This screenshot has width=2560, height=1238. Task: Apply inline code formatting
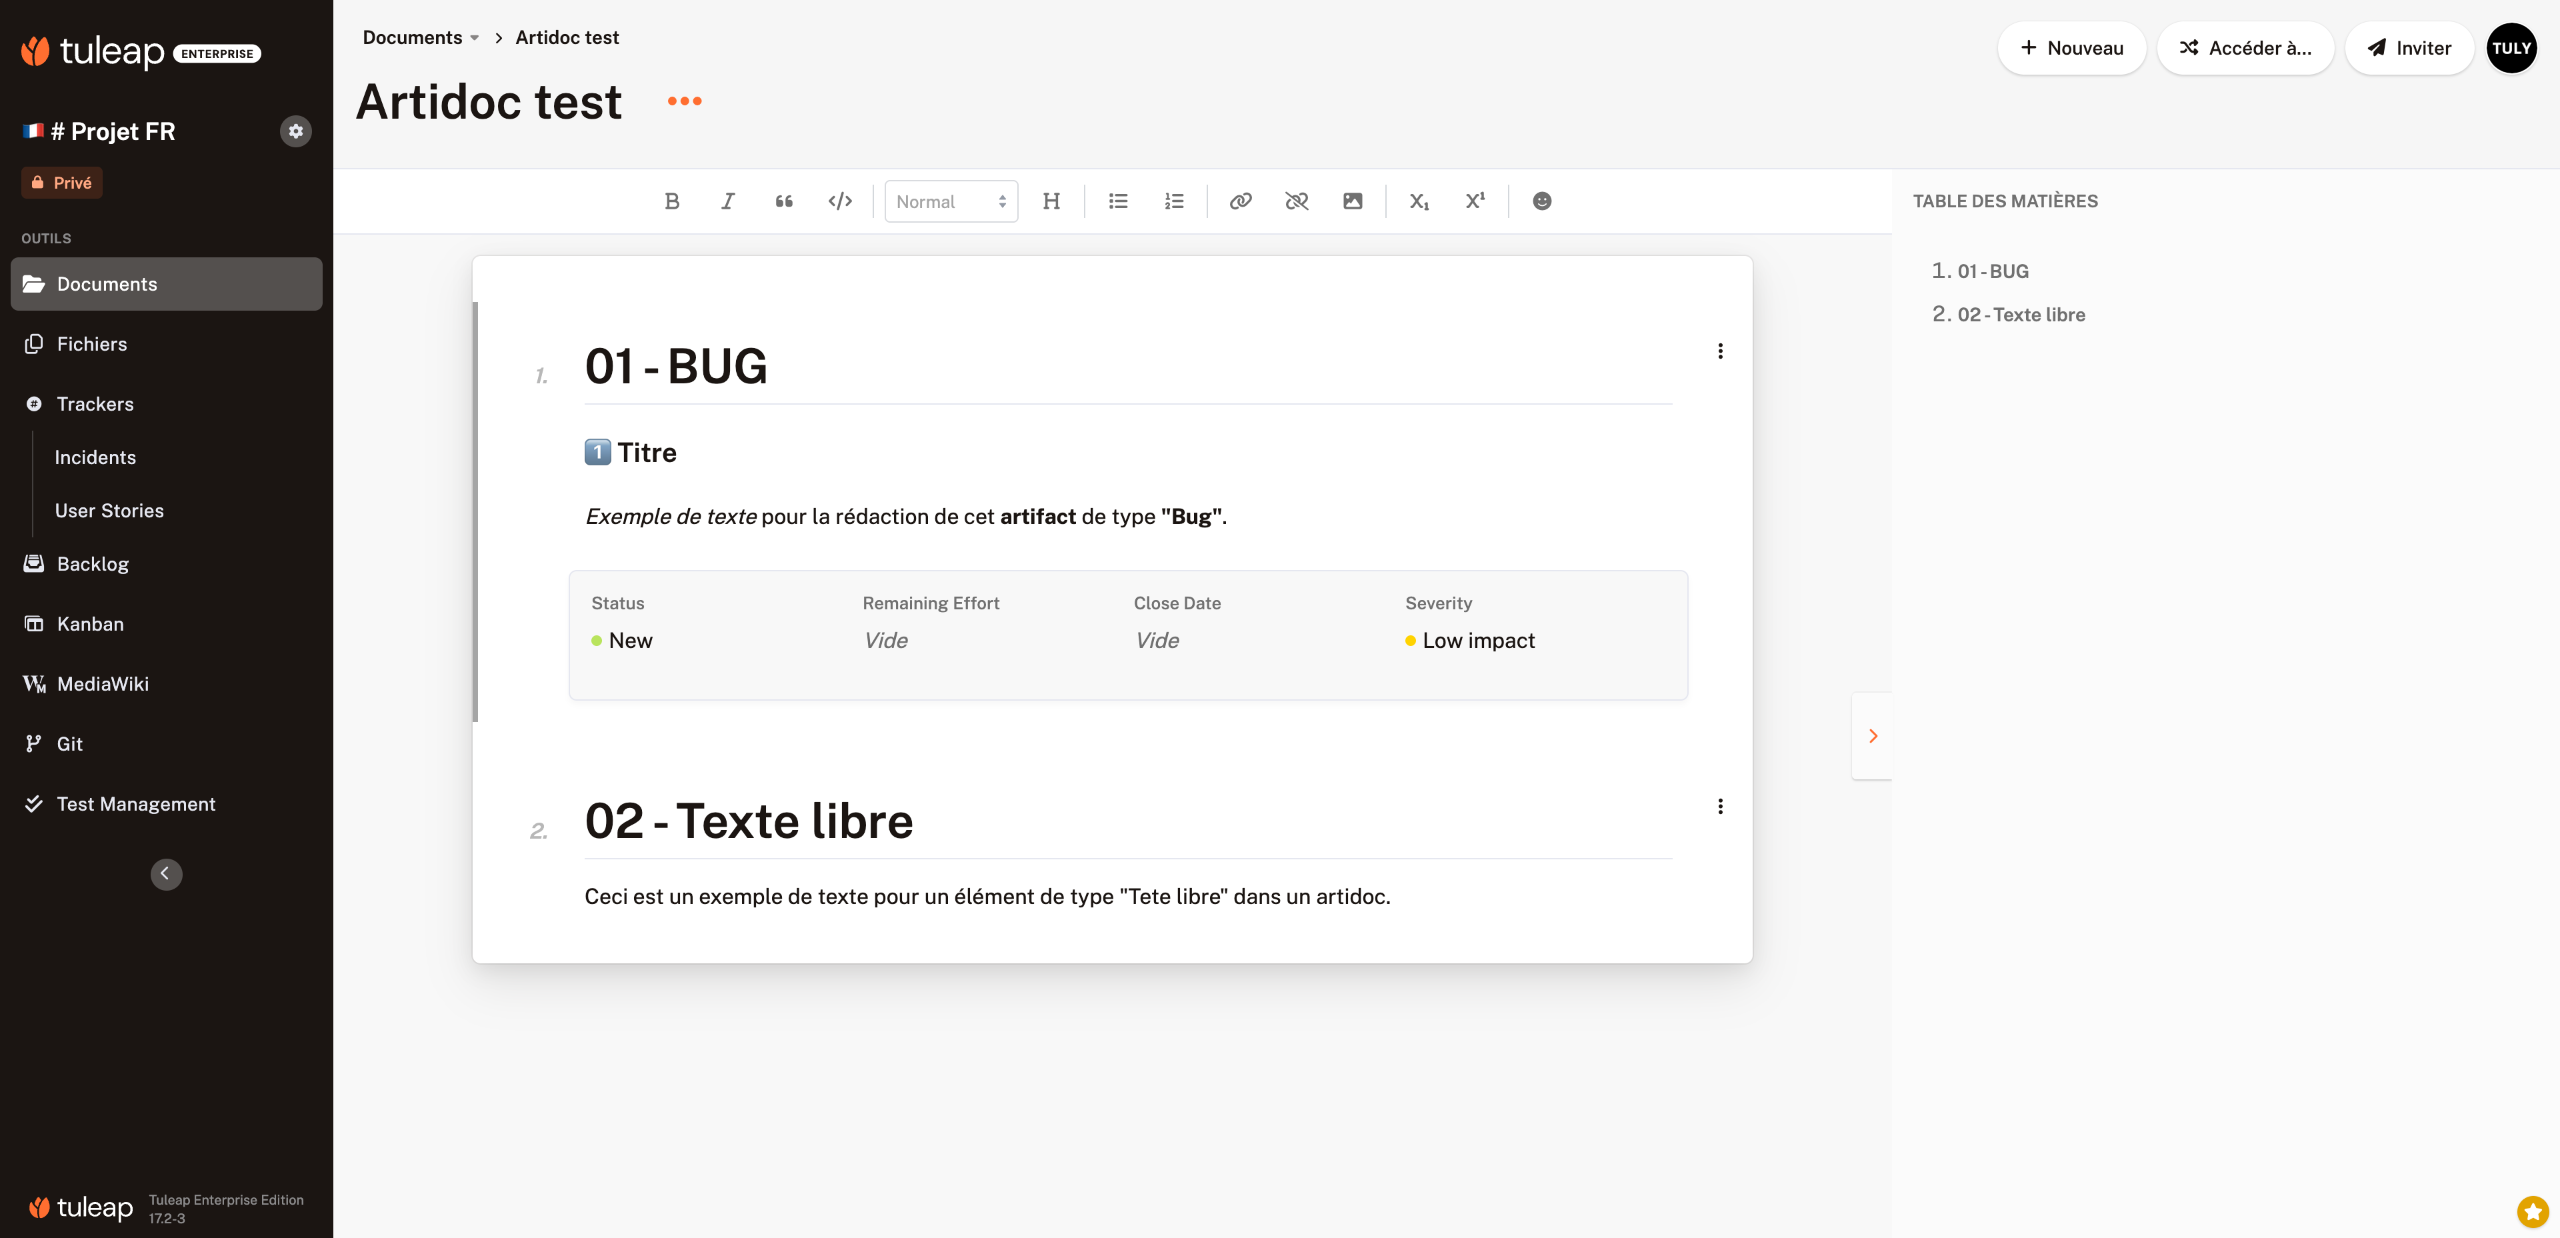pyautogui.click(x=840, y=201)
